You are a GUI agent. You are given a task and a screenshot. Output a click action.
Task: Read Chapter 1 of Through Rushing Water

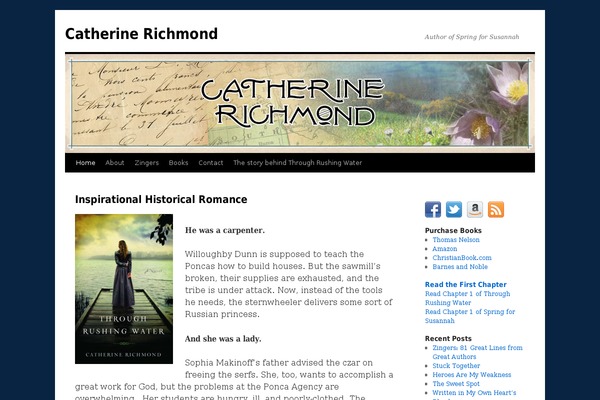pos(468,298)
